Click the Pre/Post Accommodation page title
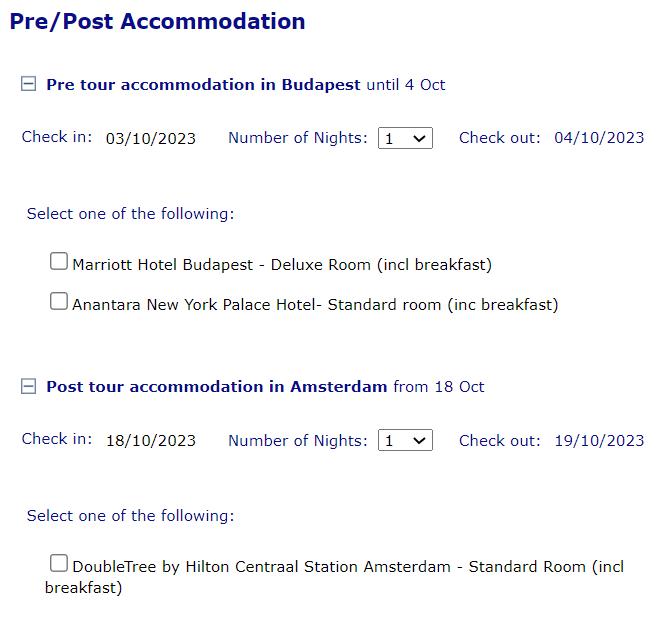Image resolution: width=660 pixels, height=625 pixels. pyautogui.click(x=158, y=21)
